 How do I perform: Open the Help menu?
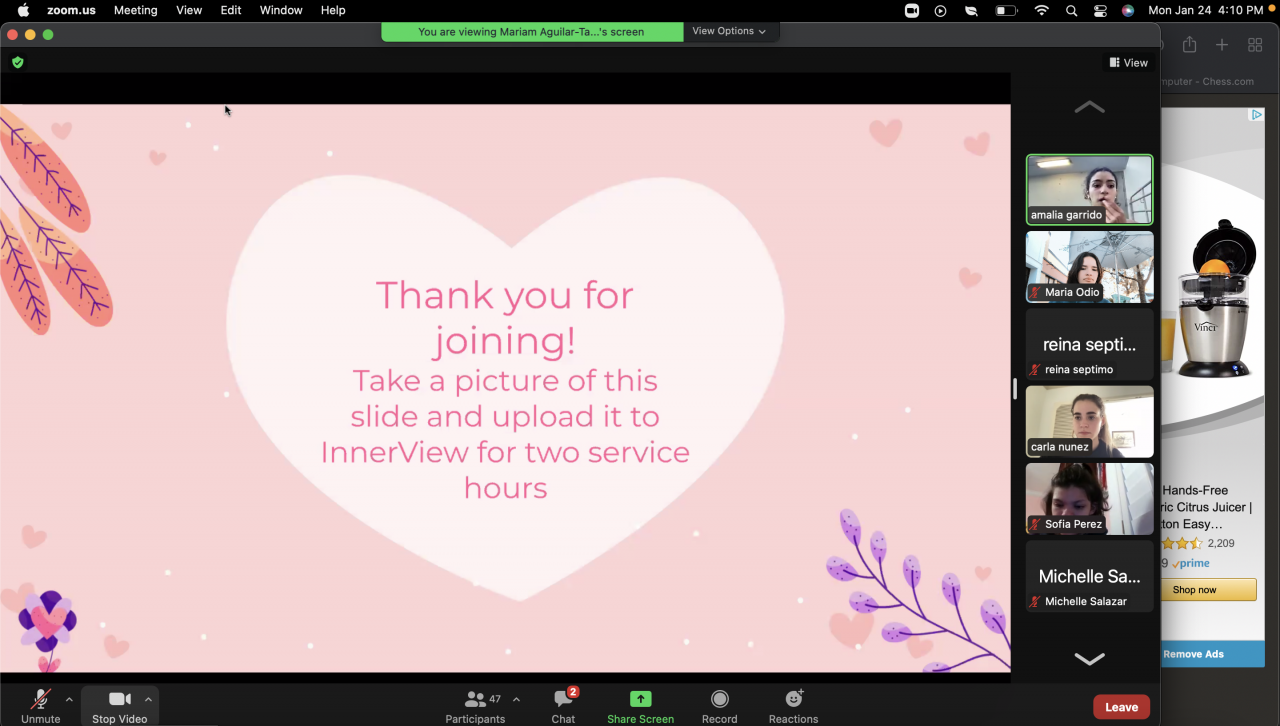333,10
